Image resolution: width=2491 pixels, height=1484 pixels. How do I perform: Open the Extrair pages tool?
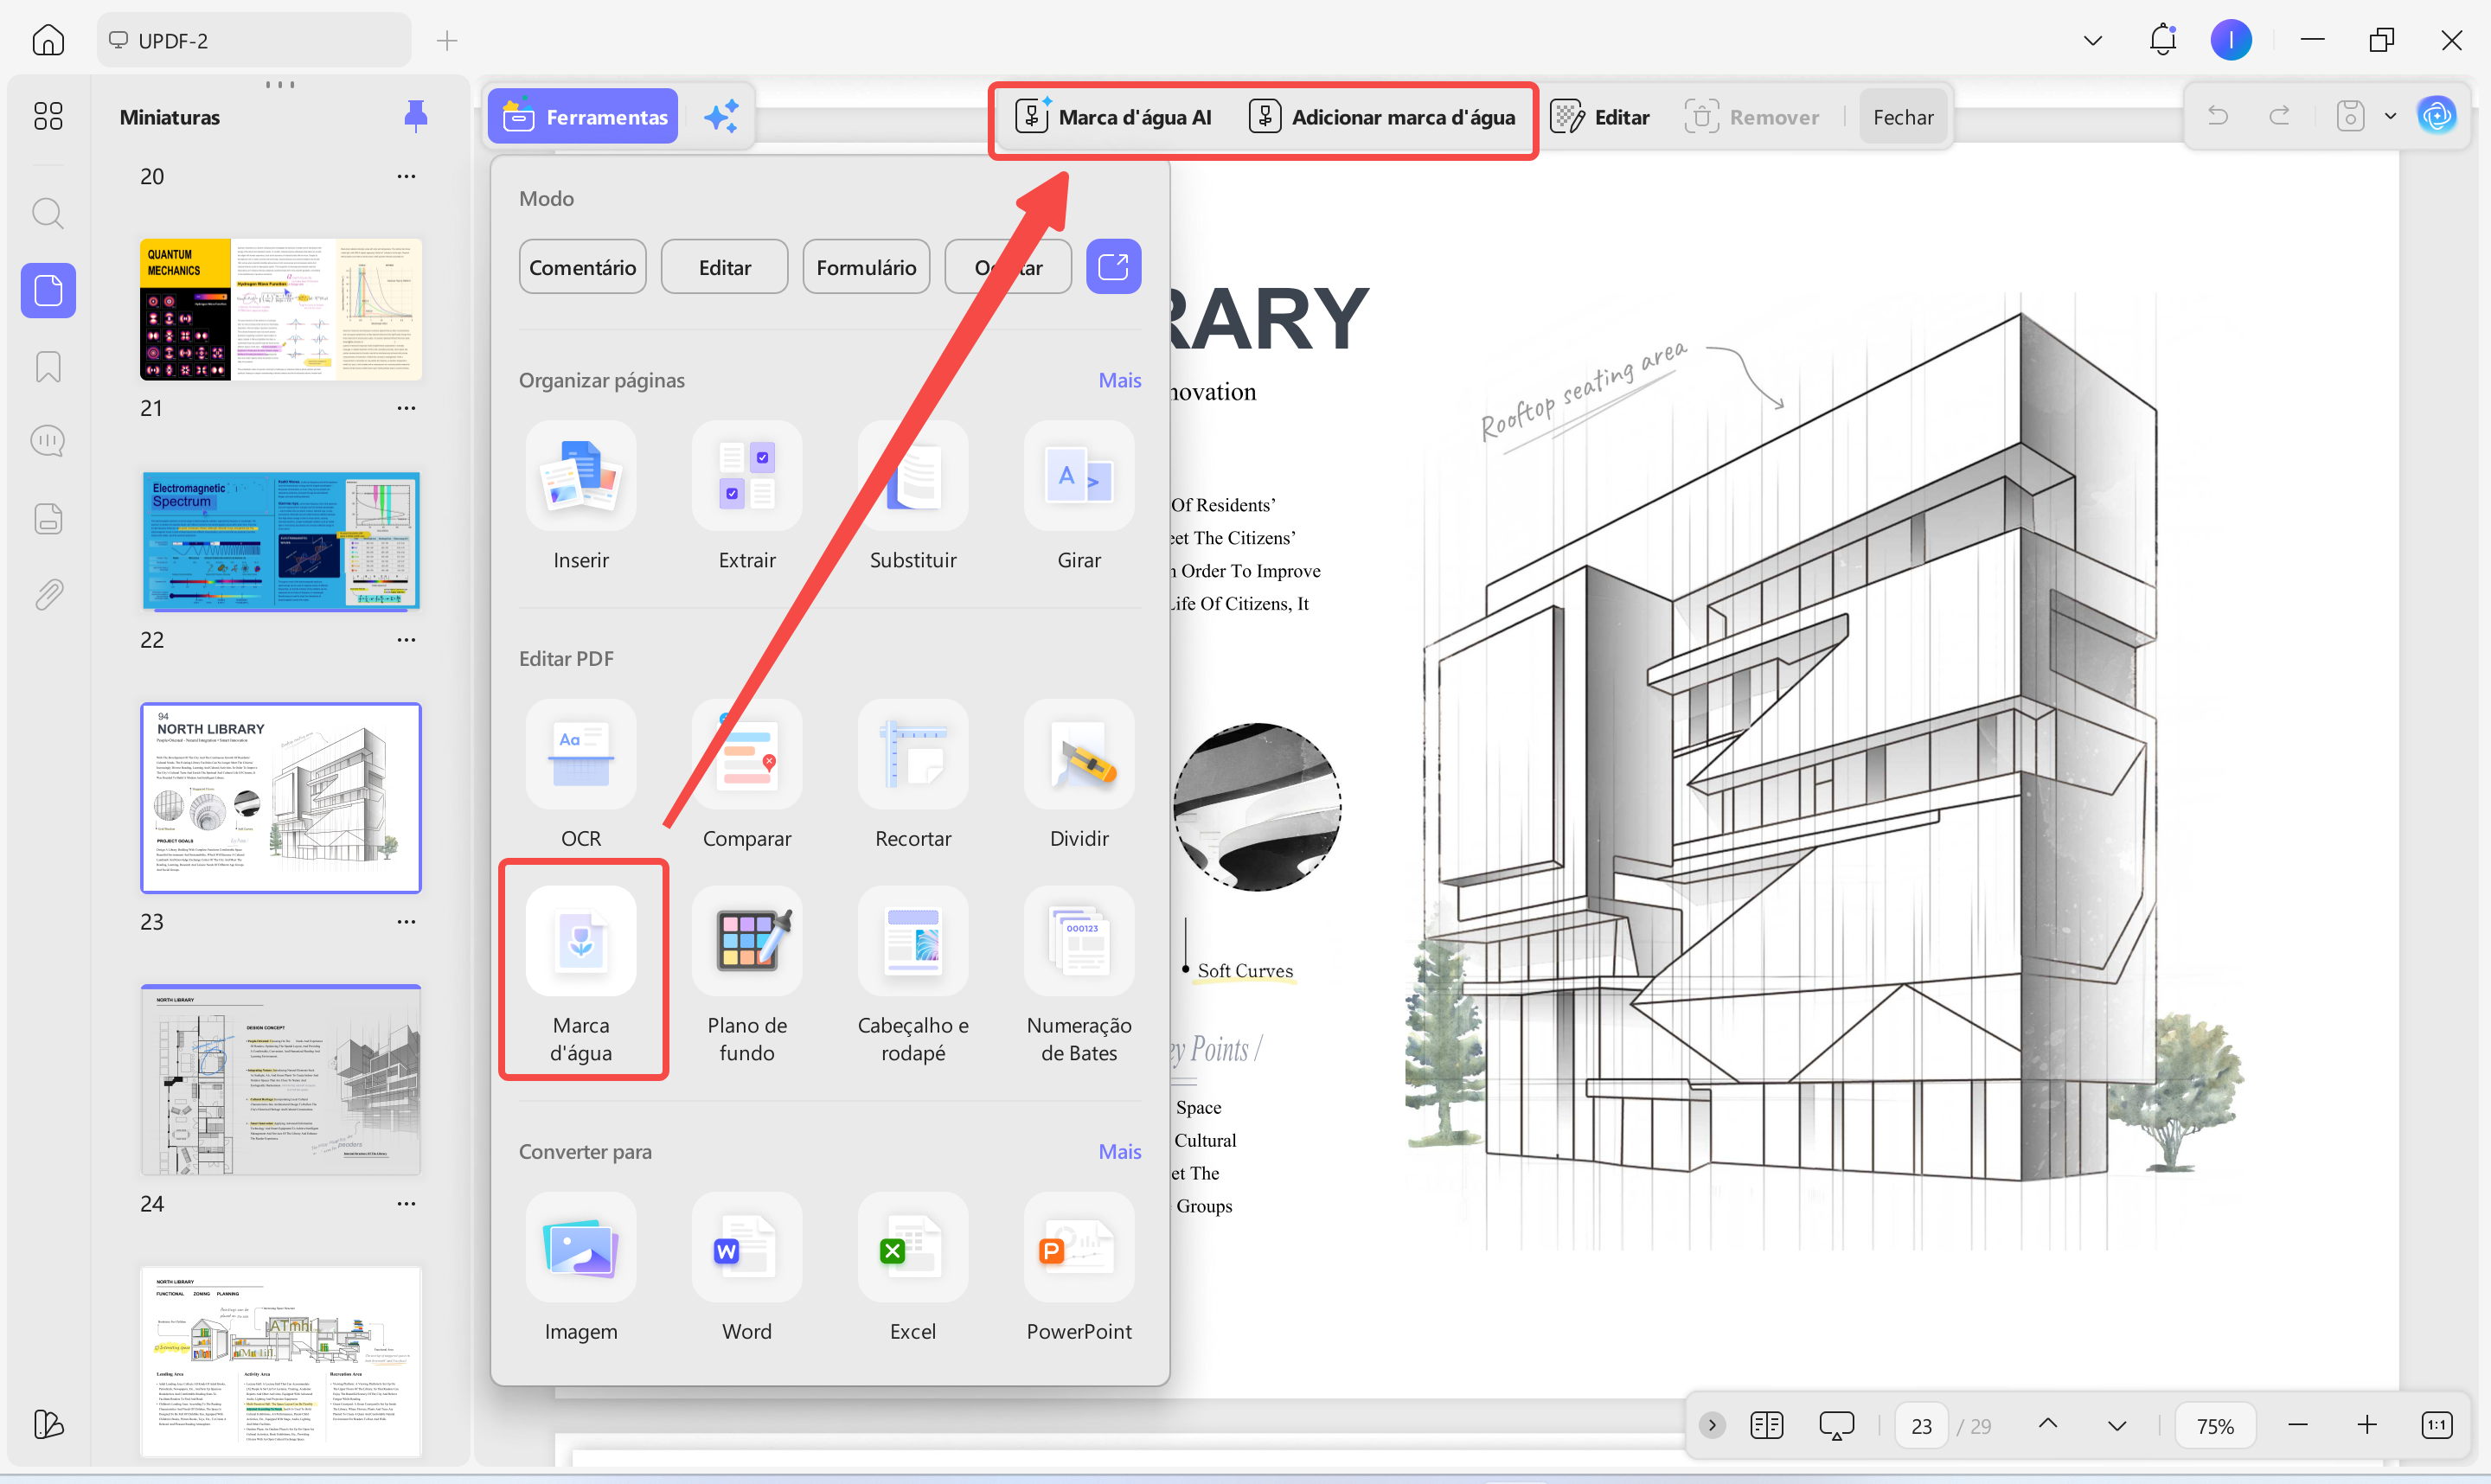pos(747,497)
